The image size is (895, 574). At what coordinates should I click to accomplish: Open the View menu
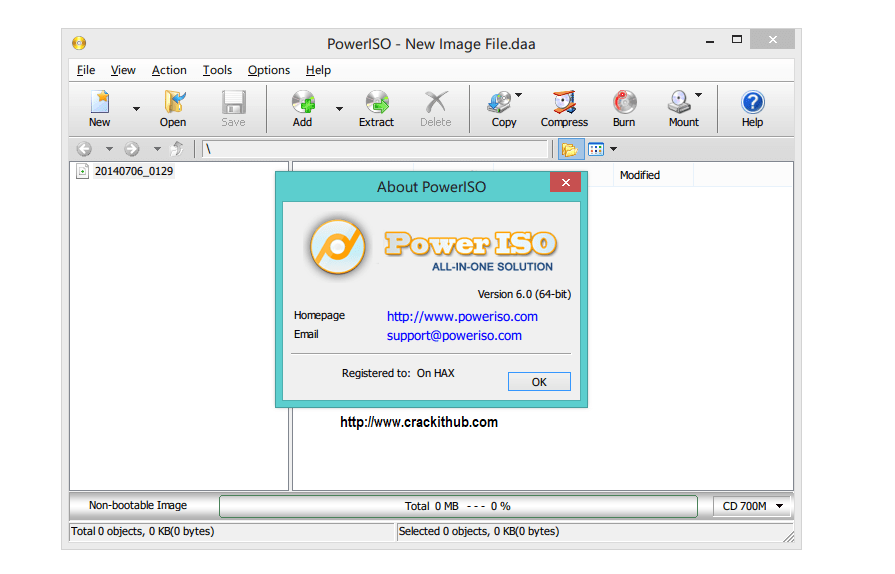click(x=123, y=70)
